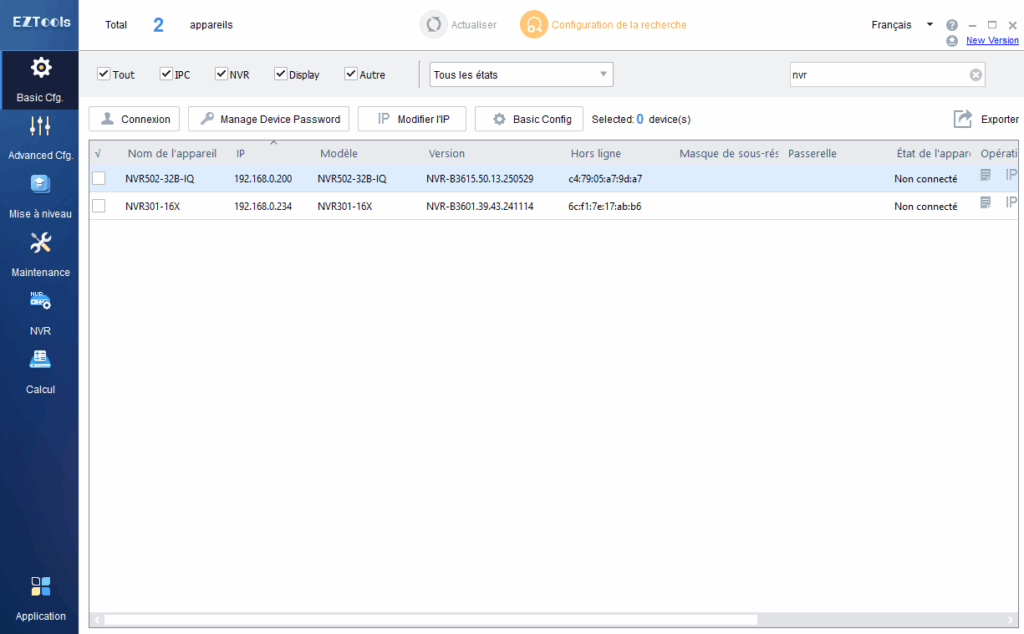Open the New Version link
The image size is (1024, 634).
pyautogui.click(x=992, y=40)
